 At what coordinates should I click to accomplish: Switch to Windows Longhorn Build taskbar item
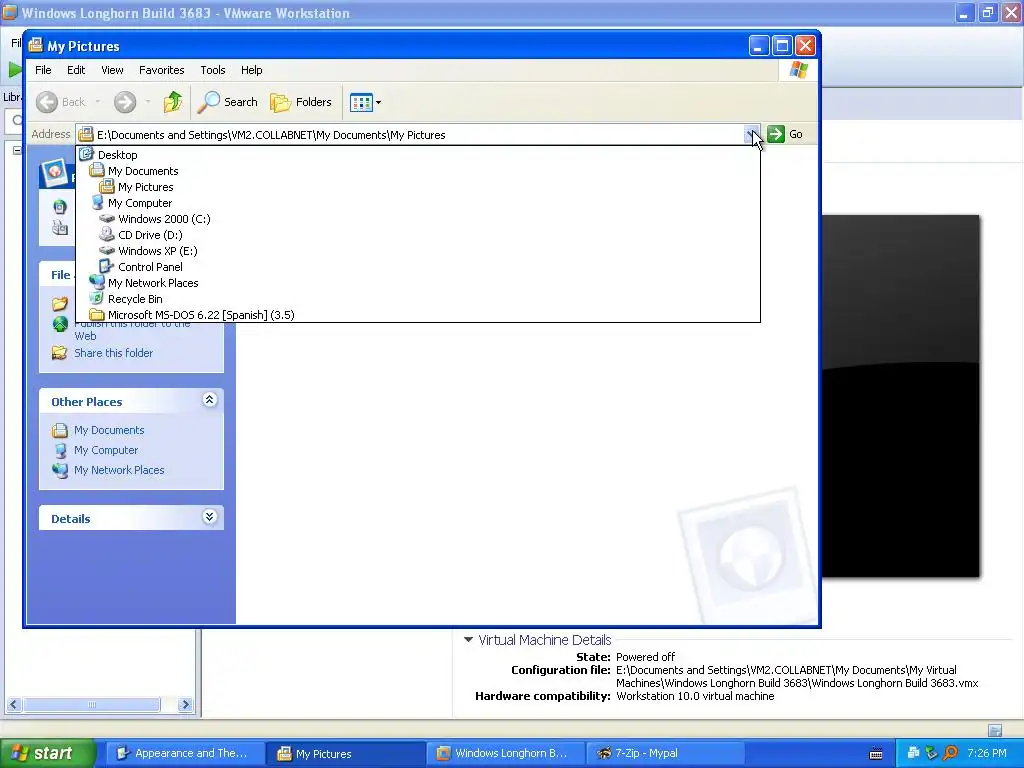tap(504, 753)
